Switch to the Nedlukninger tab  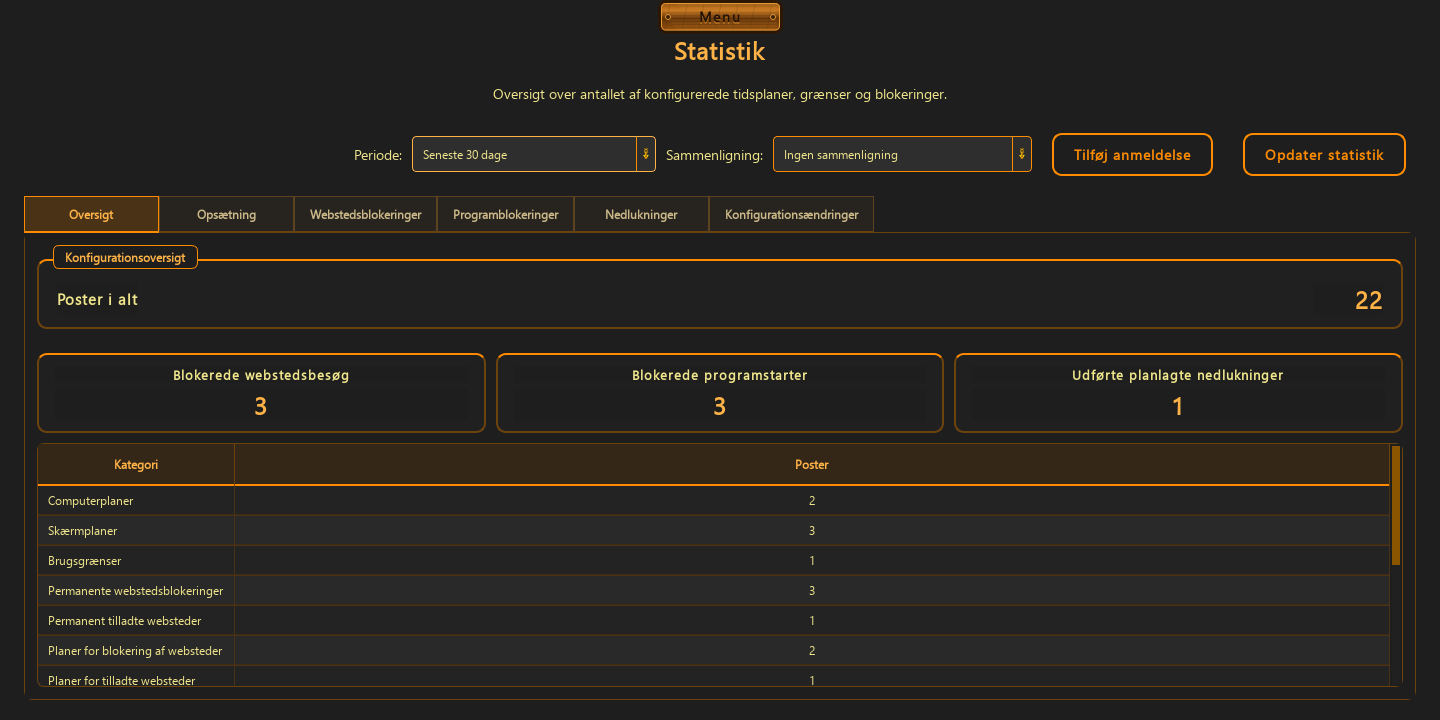641,214
